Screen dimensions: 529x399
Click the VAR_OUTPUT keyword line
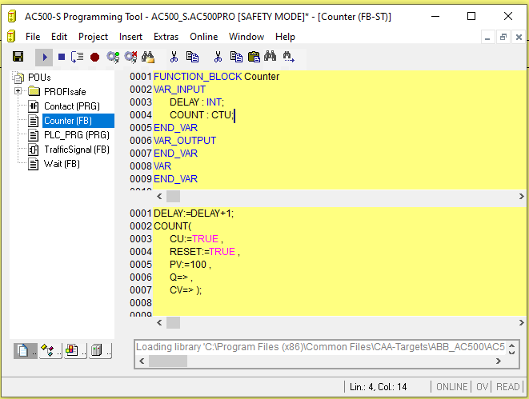[185, 141]
